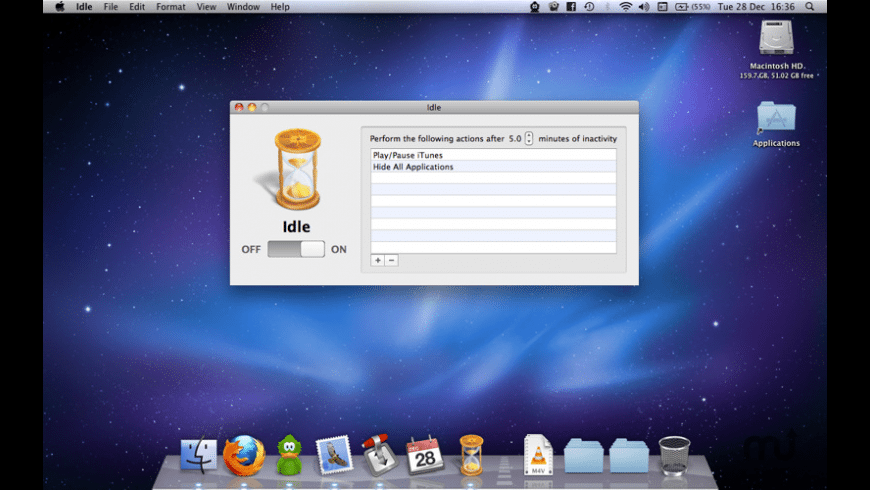
Task: Click the Bluetooth menu bar icon
Action: pyautogui.click(x=608, y=7)
